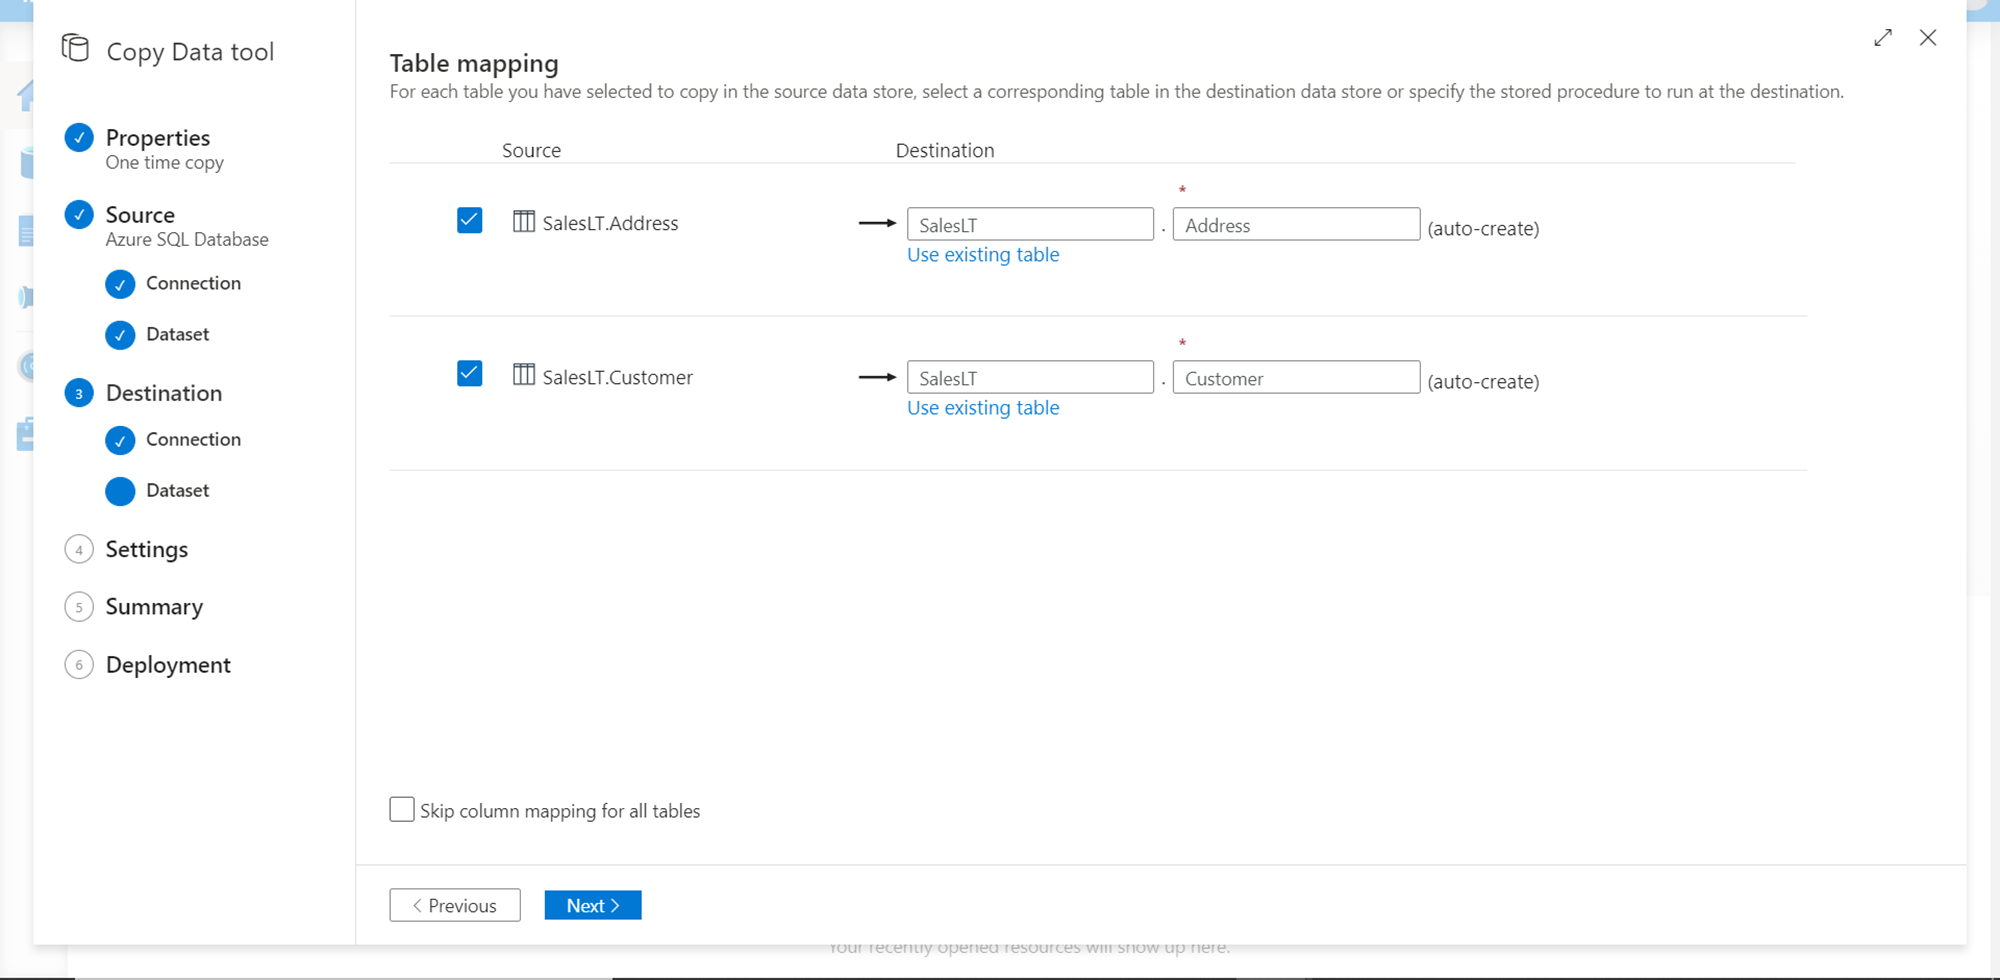Uncheck the SalesLT.Address source table checkbox

pos(469,220)
